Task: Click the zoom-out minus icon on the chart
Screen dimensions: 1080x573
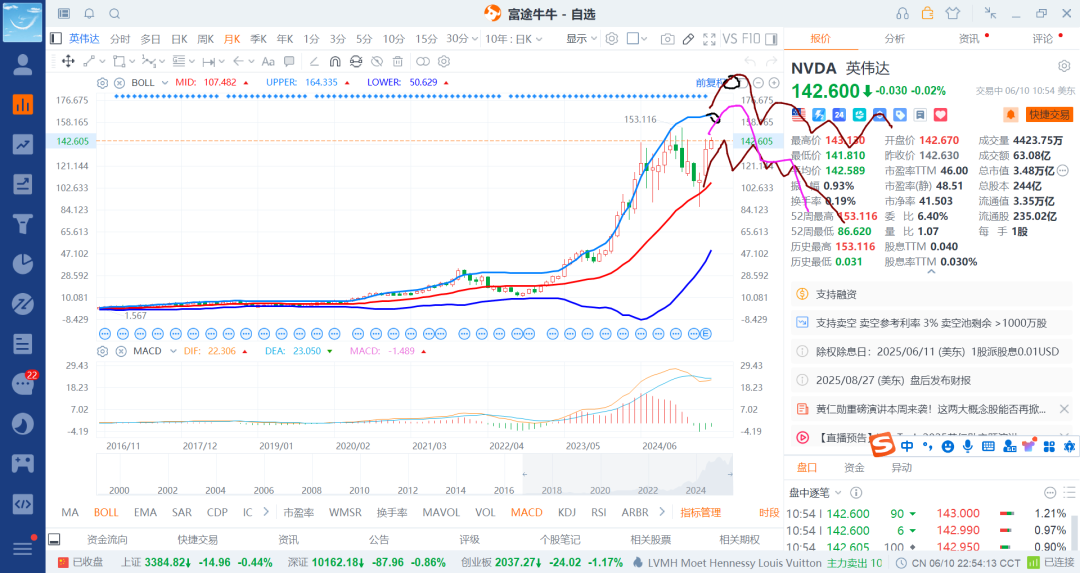Action: [x=758, y=83]
